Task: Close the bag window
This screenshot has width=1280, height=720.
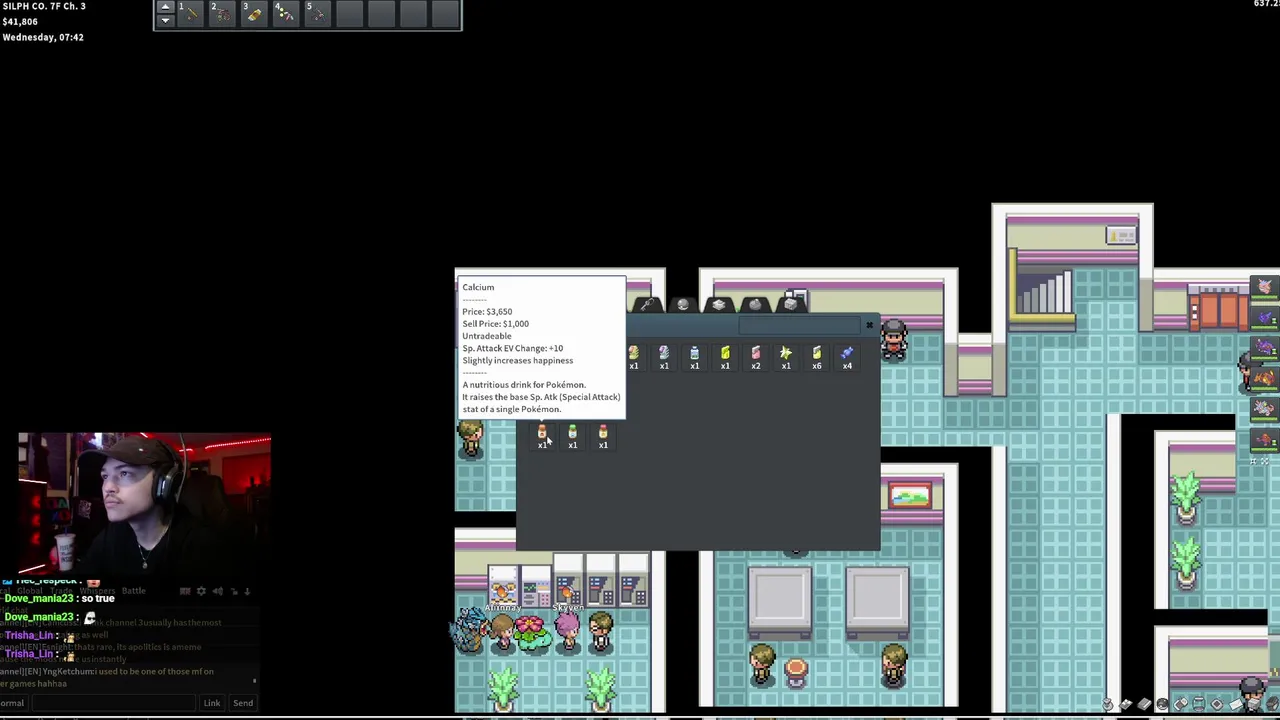Action: coord(869,325)
